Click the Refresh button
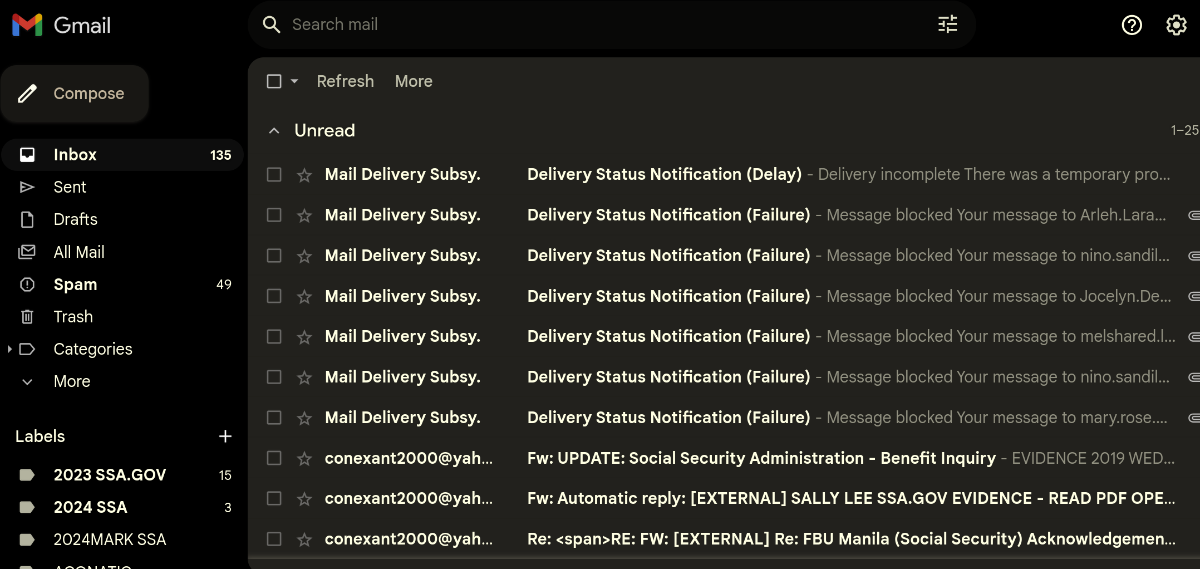Viewport: 1200px width, 569px height. [345, 82]
